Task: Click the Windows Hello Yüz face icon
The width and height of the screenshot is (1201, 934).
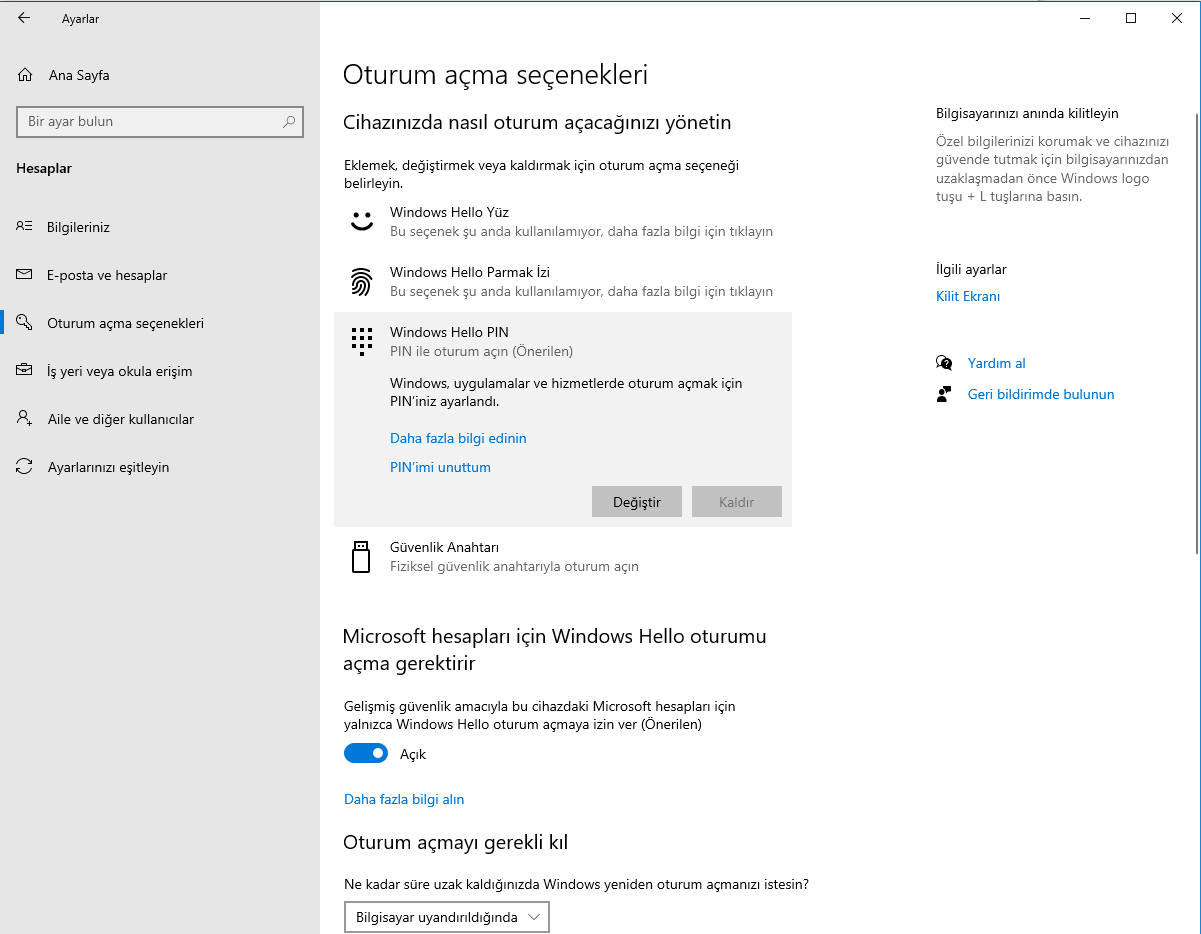Action: click(x=361, y=220)
